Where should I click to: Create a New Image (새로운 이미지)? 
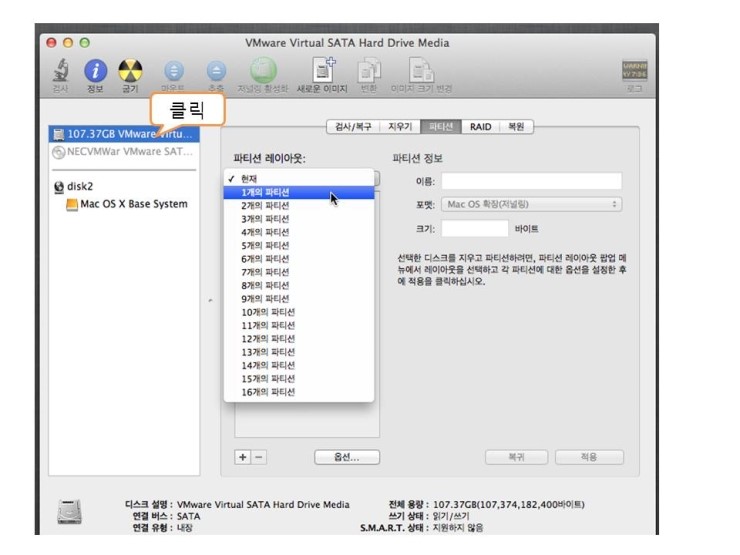[321, 71]
